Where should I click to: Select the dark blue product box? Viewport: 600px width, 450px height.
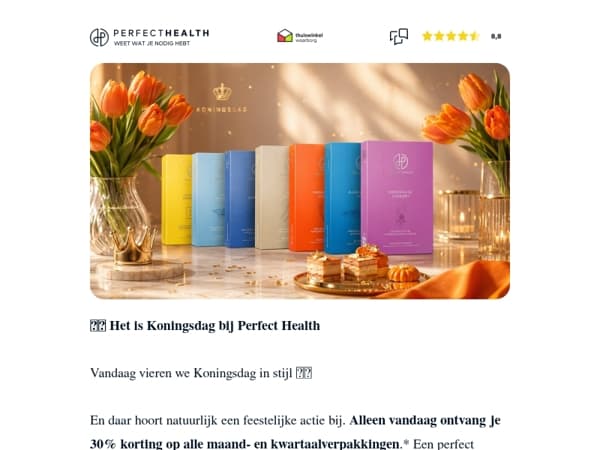(x=240, y=199)
